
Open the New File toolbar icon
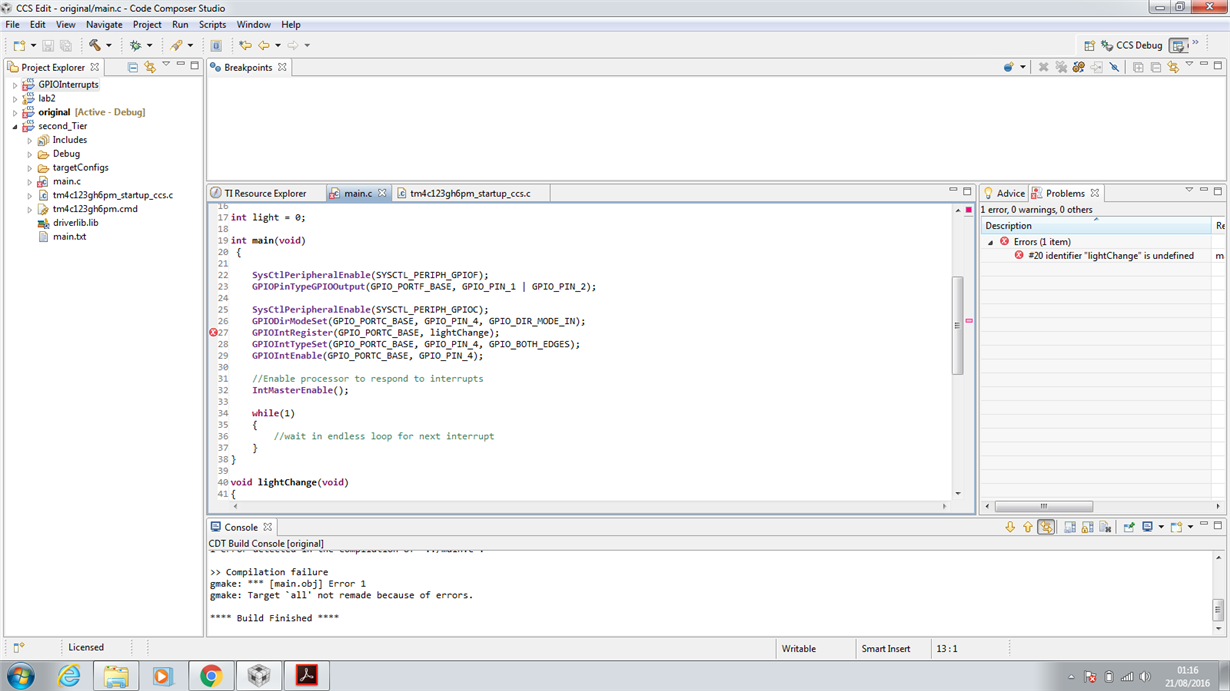pyautogui.click(x=17, y=45)
